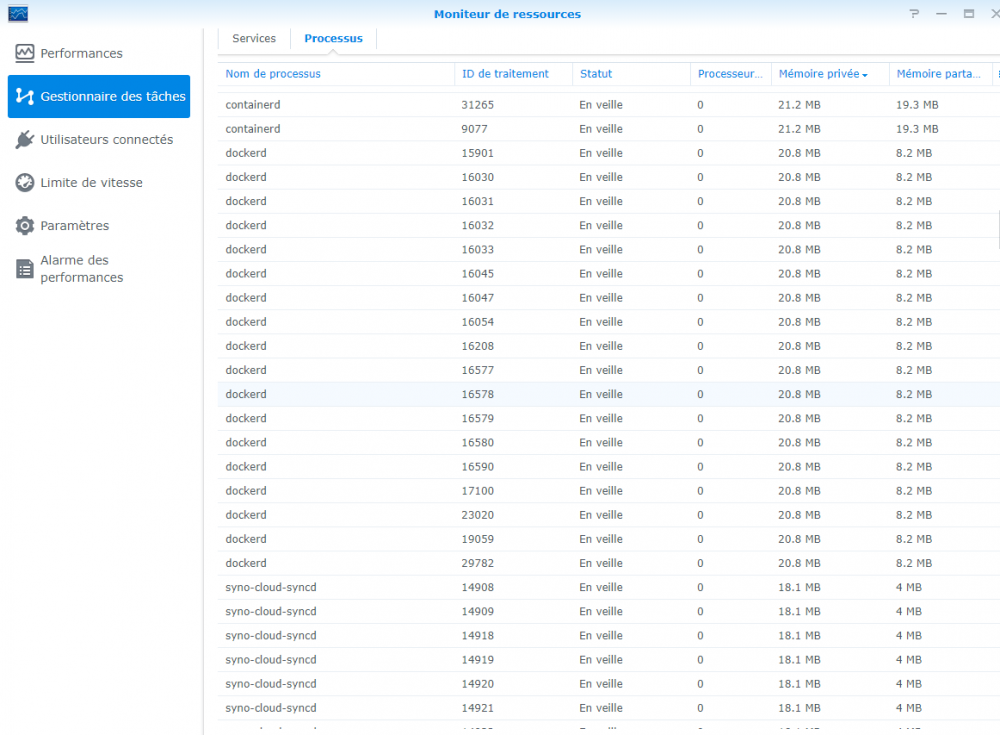This screenshot has height=735, width=1000.
Task: Sort by Mémoire partagée column header
Action: [938, 74]
